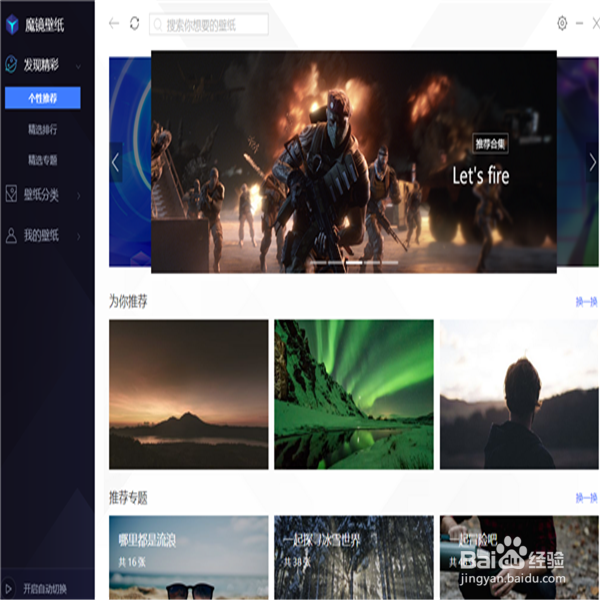This screenshot has height=600, width=600.
Task: Expand the 壁纸分类 section arrow
Action: (78, 196)
